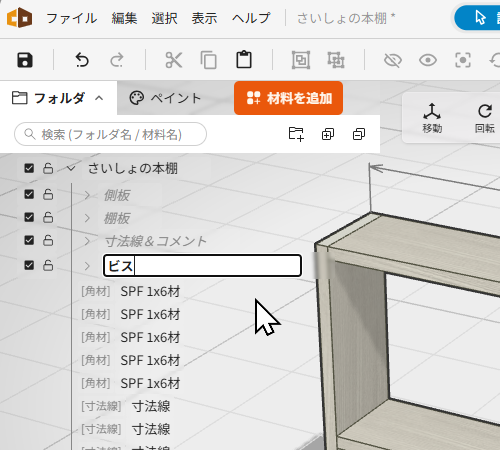Toggle lock for 側板 folder
The height and width of the screenshot is (450, 500).
[48, 194]
